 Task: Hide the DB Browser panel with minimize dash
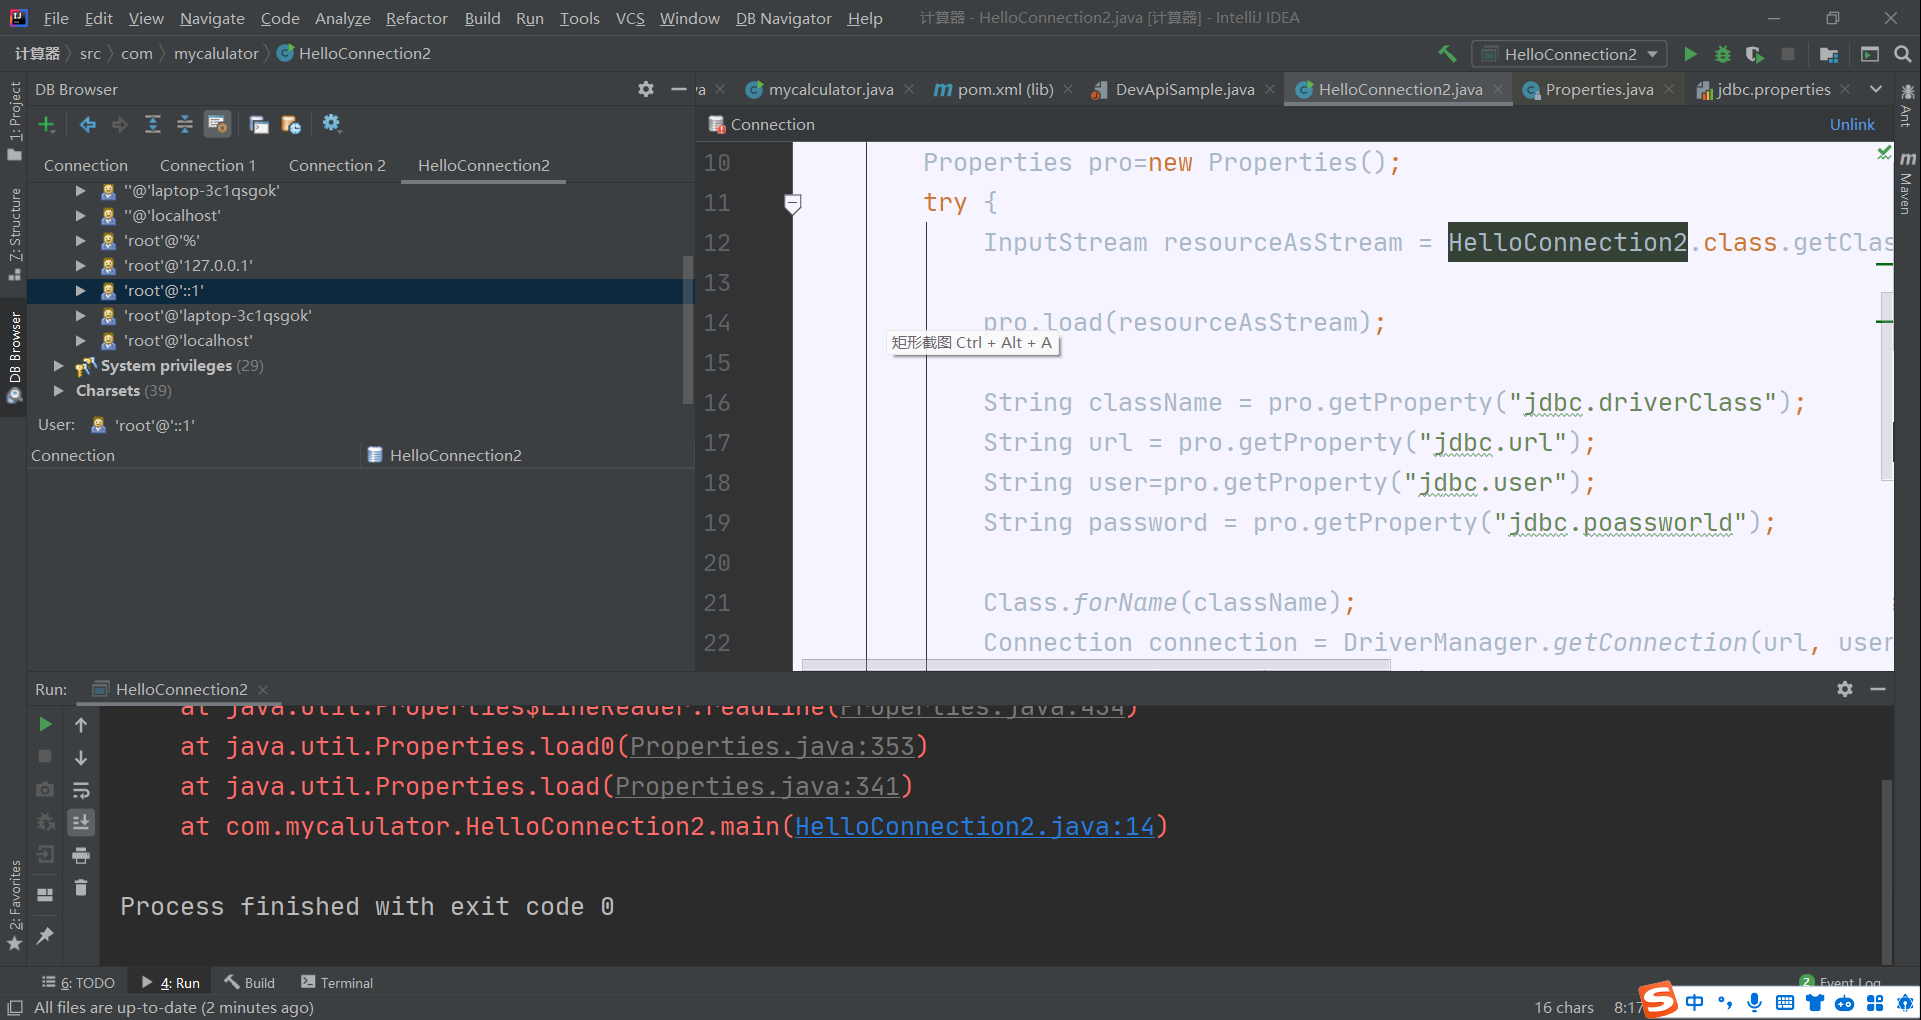679,89
